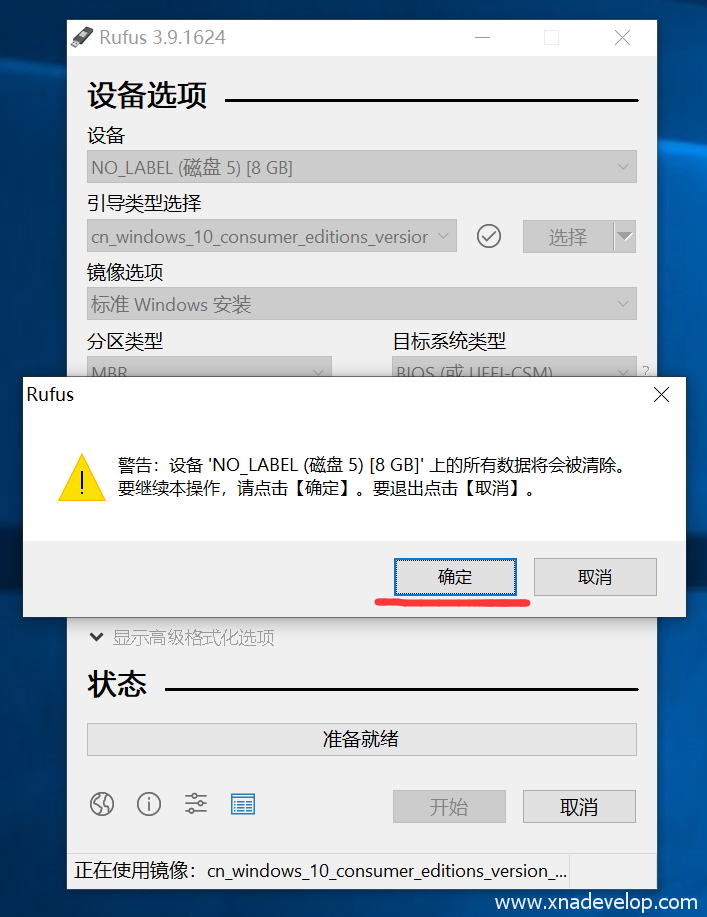The height and width of the screenshot is (917, 707).
Task: Click the 选择 image select button
Action: pyautogui.click(x=568, y=236)
